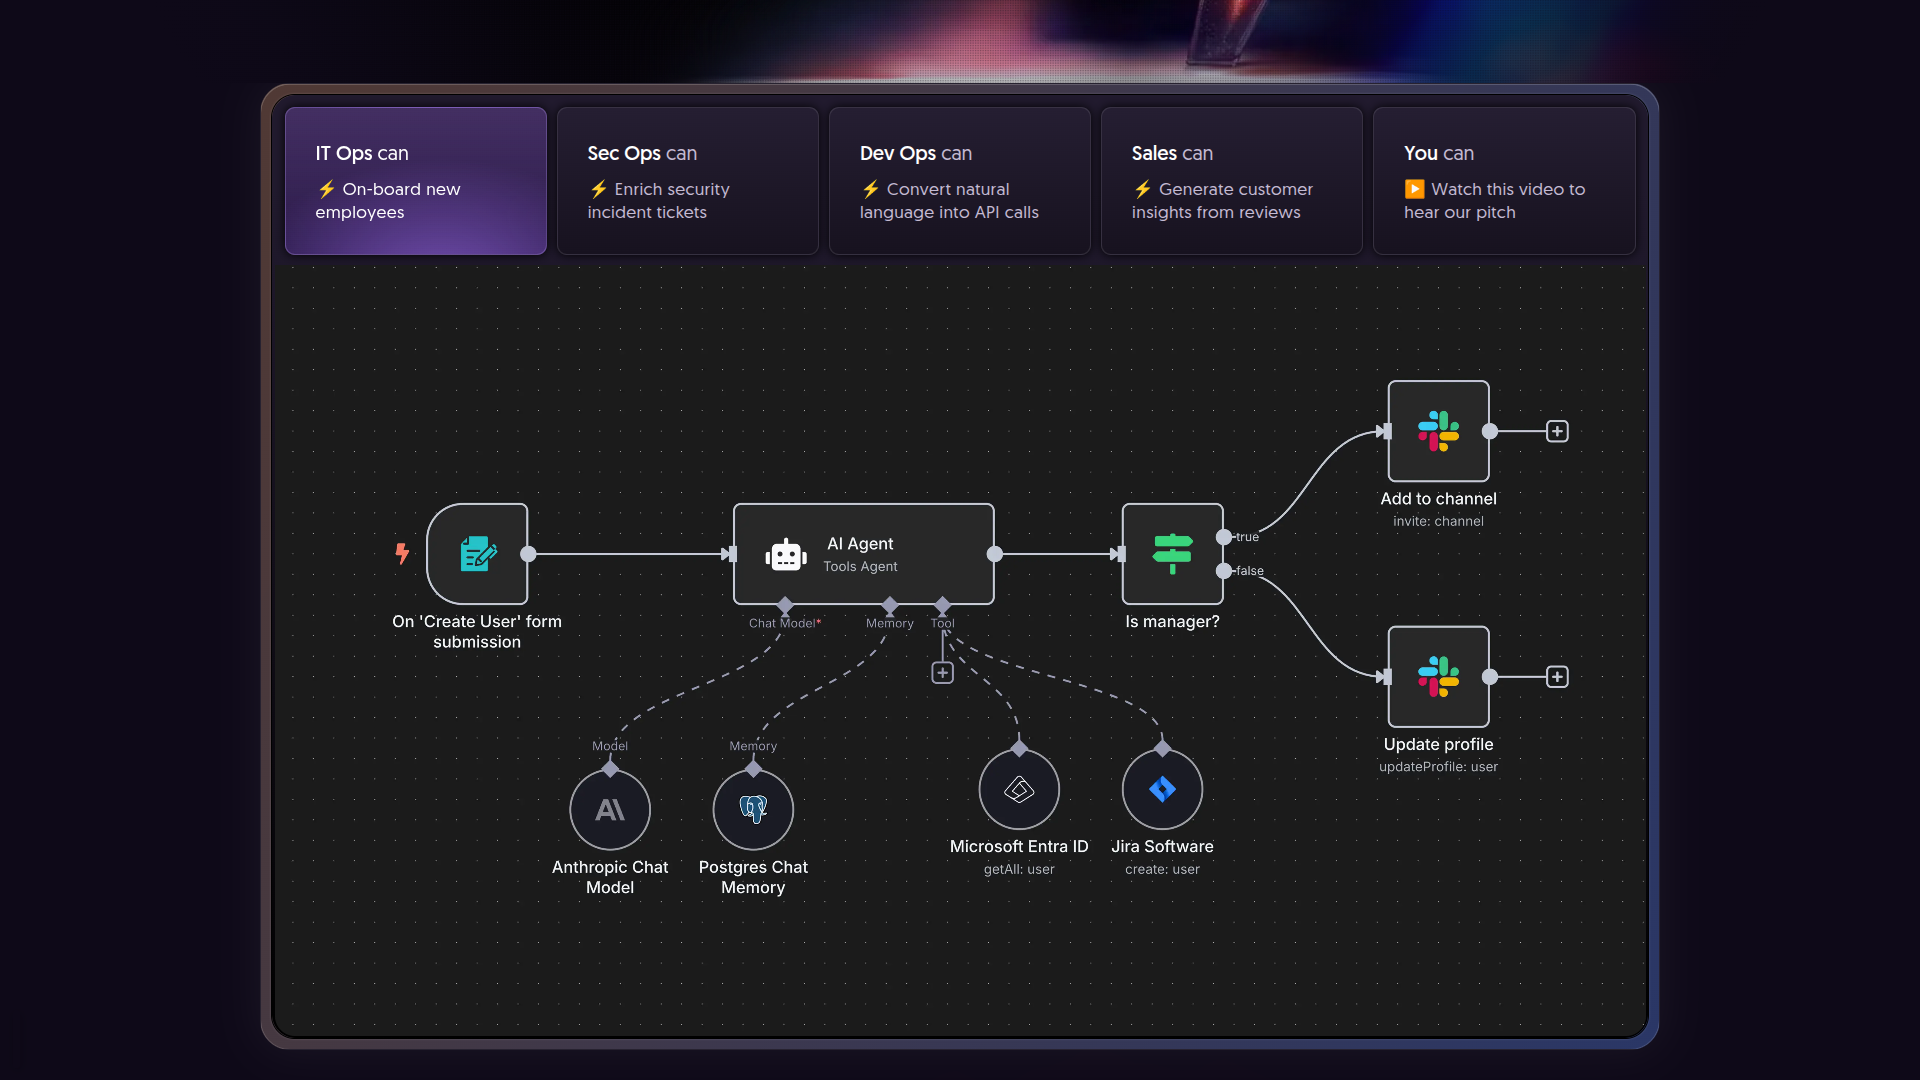Click the Jira Software node icon

1162,790
